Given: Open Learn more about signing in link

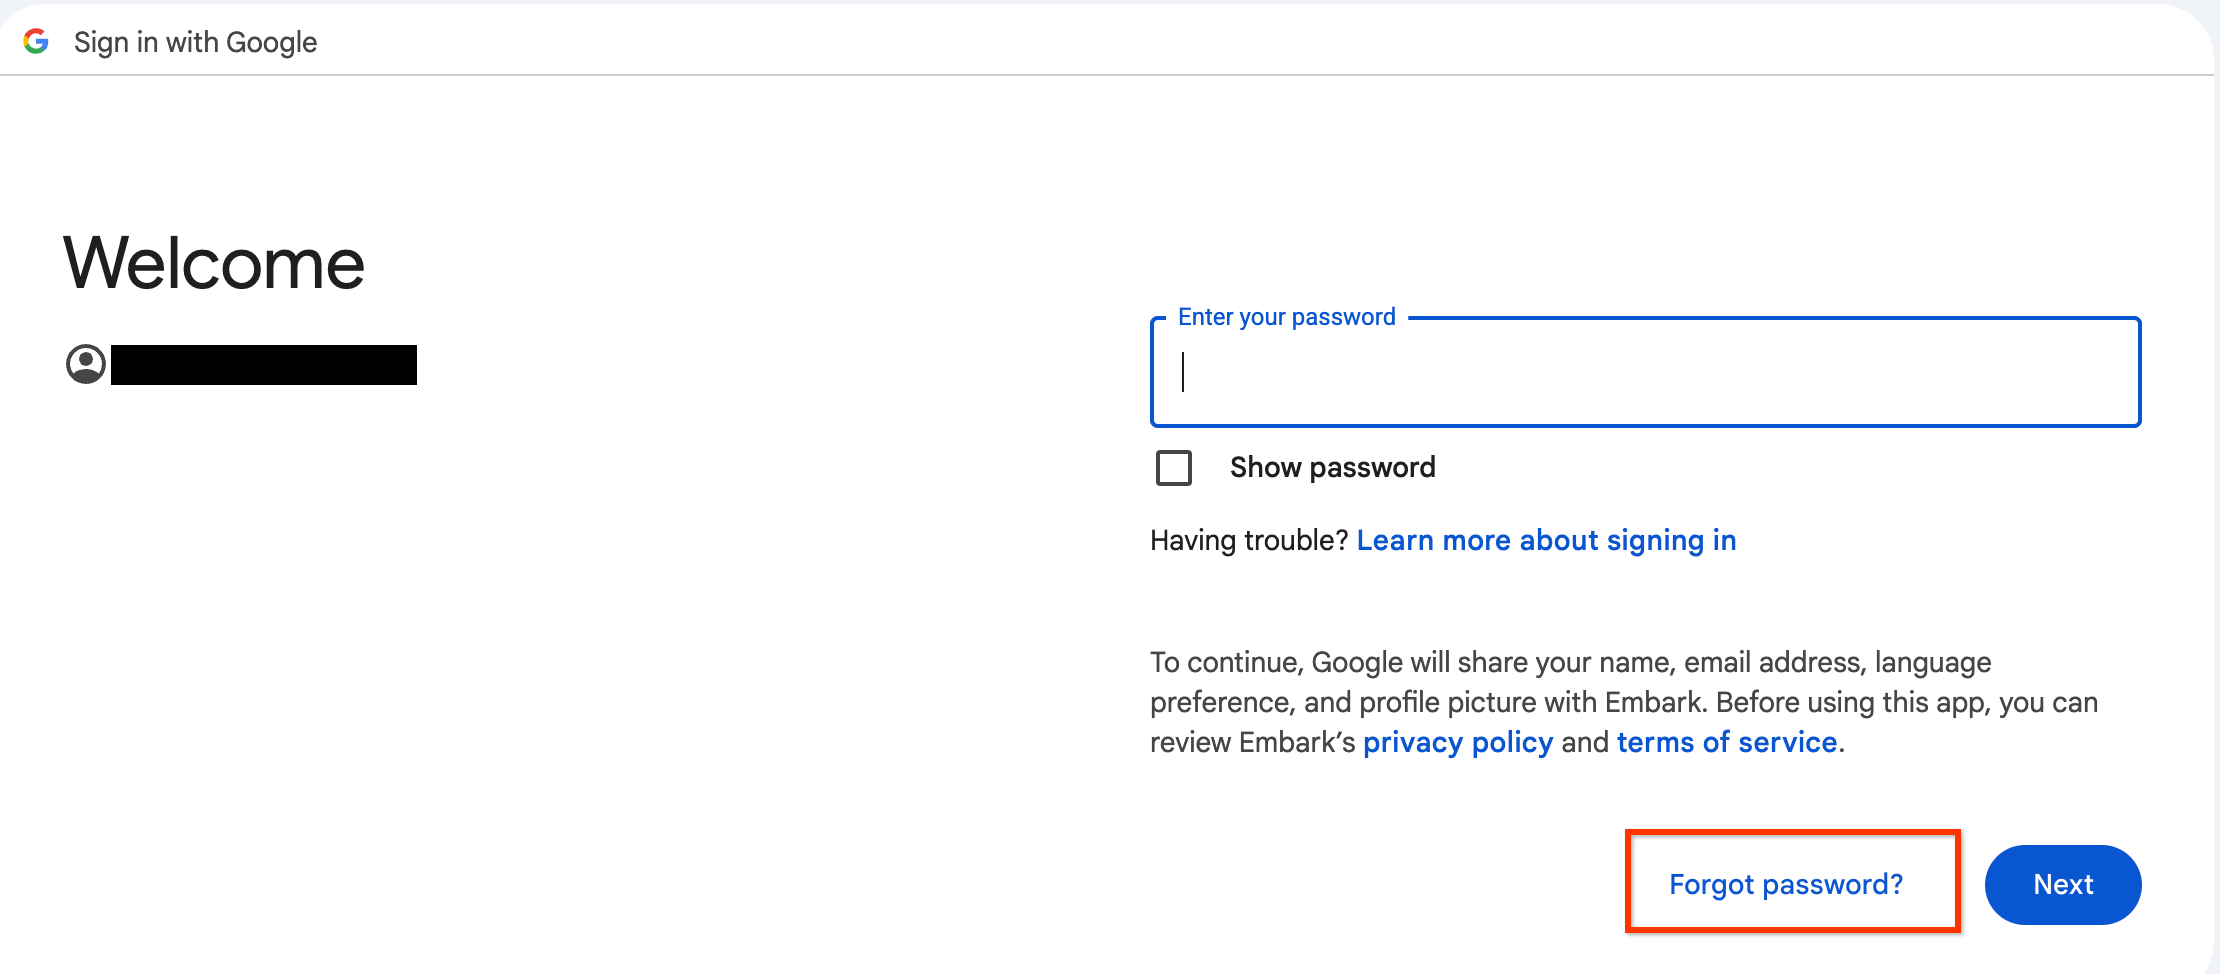Looking at the screenshot, I should [1546, 540].
